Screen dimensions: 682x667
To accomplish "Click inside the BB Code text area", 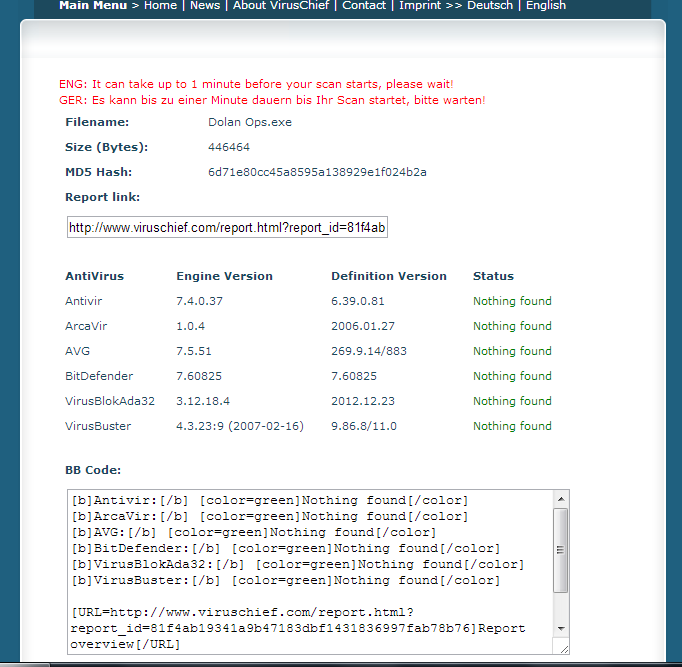I will [310, 571].
